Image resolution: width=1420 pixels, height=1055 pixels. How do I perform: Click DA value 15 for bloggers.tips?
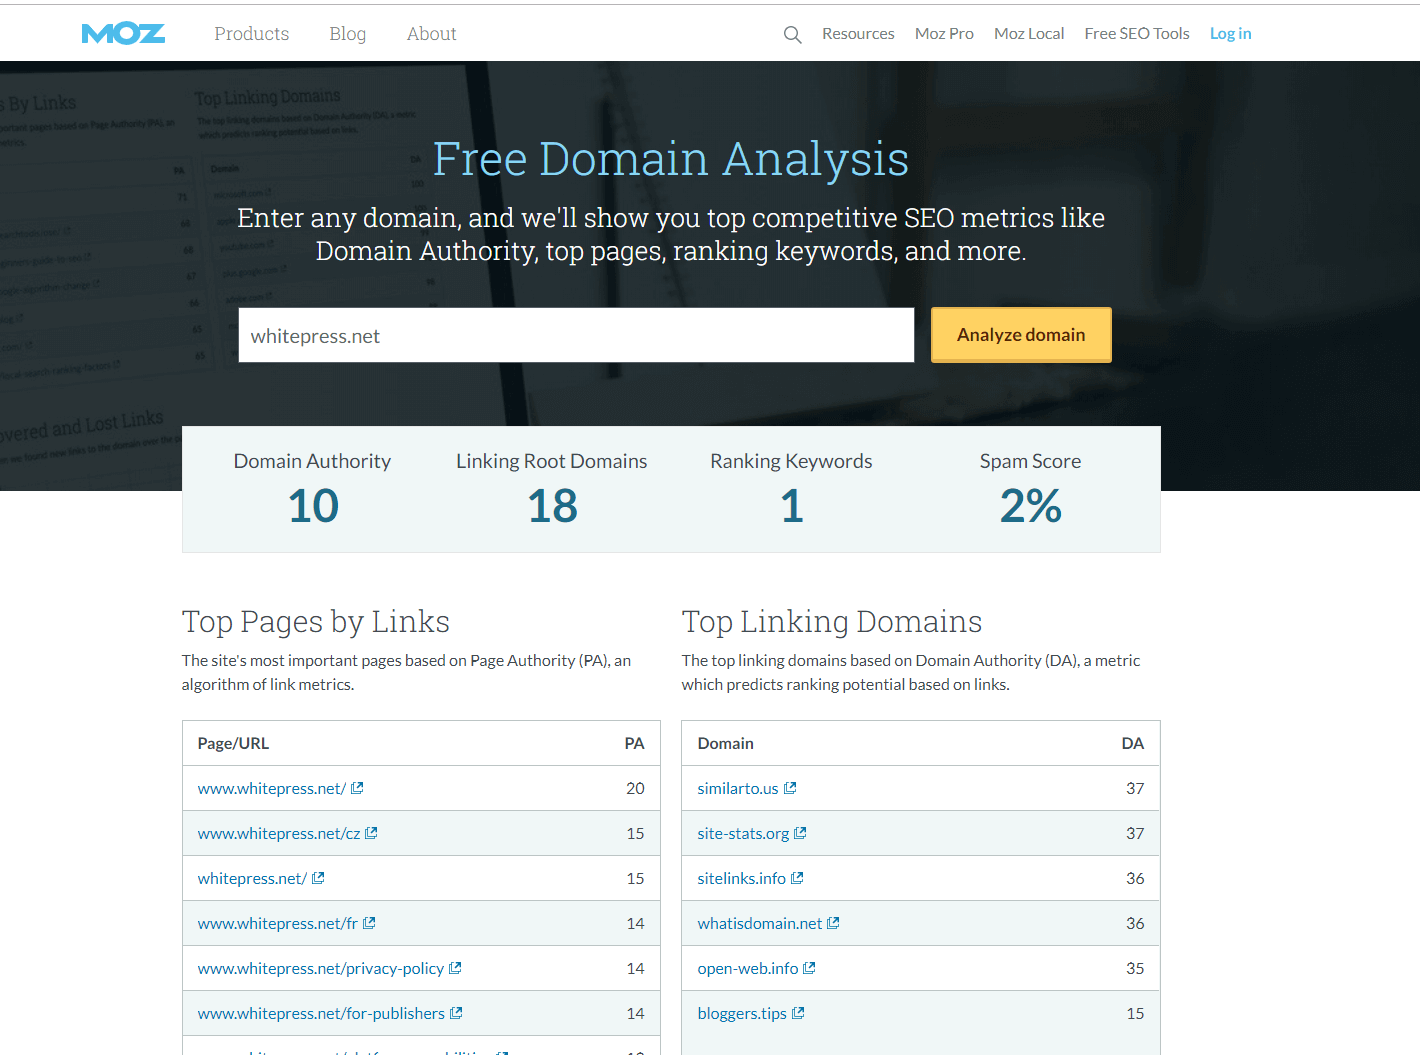pyautogui.click(x=1135, y=1014)
